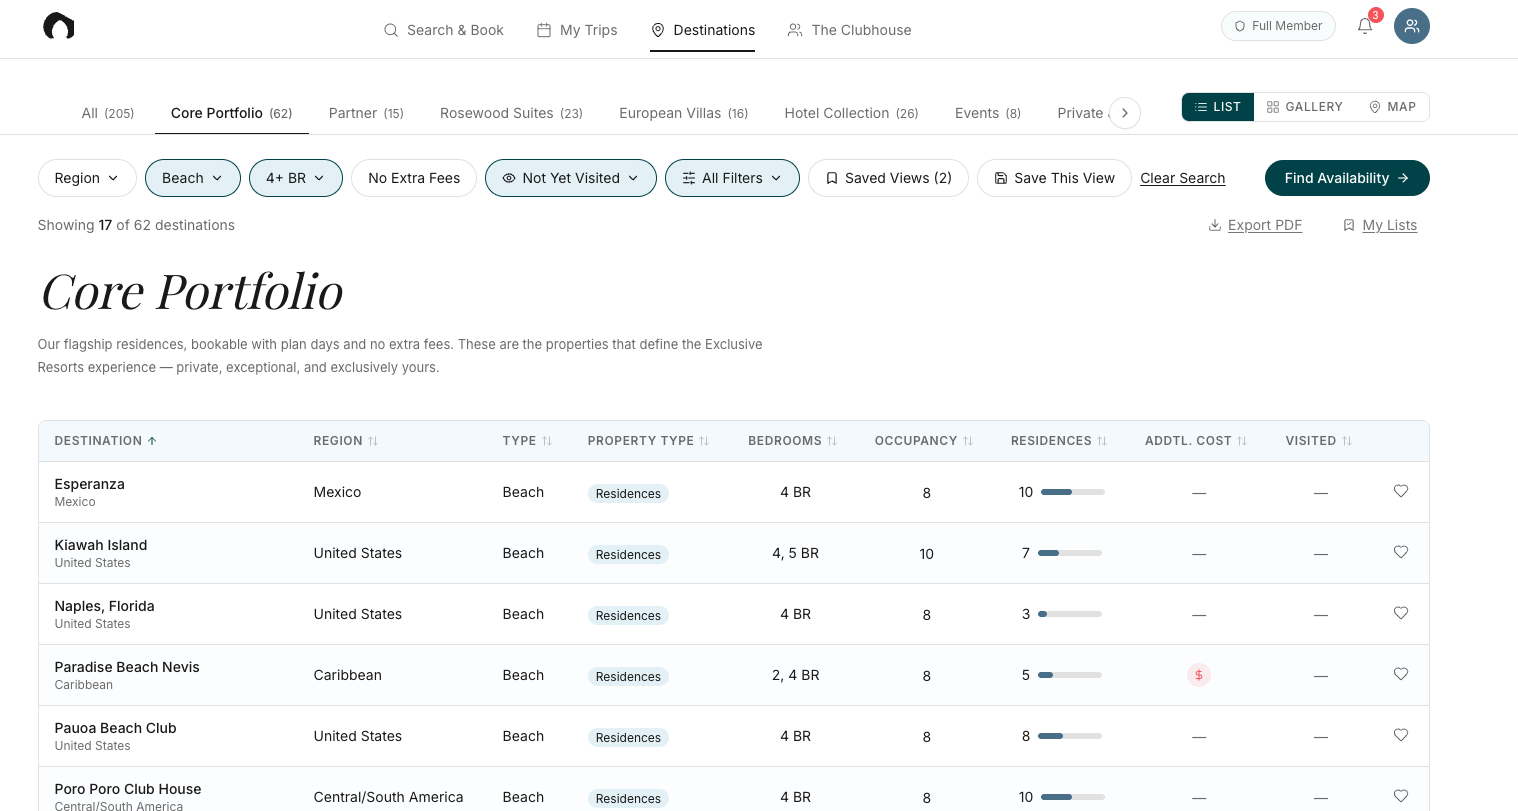Click Residences tag in Naples, Florida row

(628, 616)
